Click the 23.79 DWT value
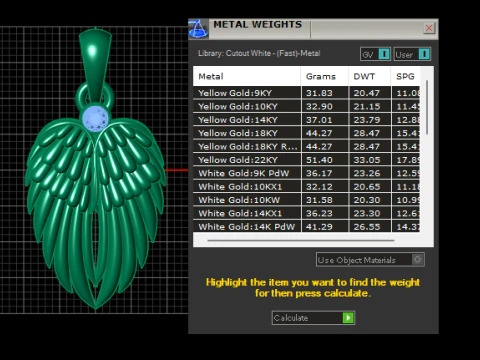The height and width of the screenshot is (360, 480). pos(367,120)
